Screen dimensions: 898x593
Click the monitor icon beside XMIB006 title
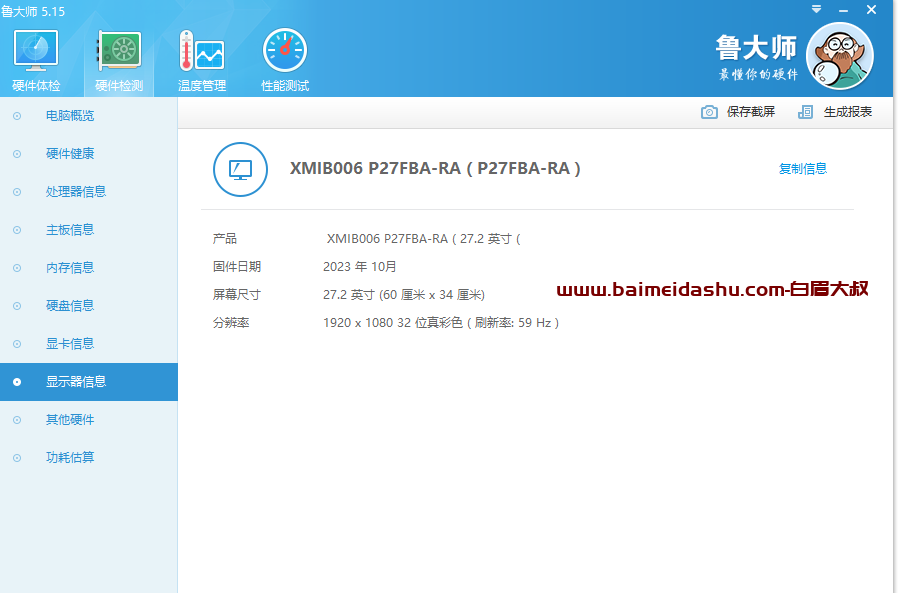click(x=241, y=169)
